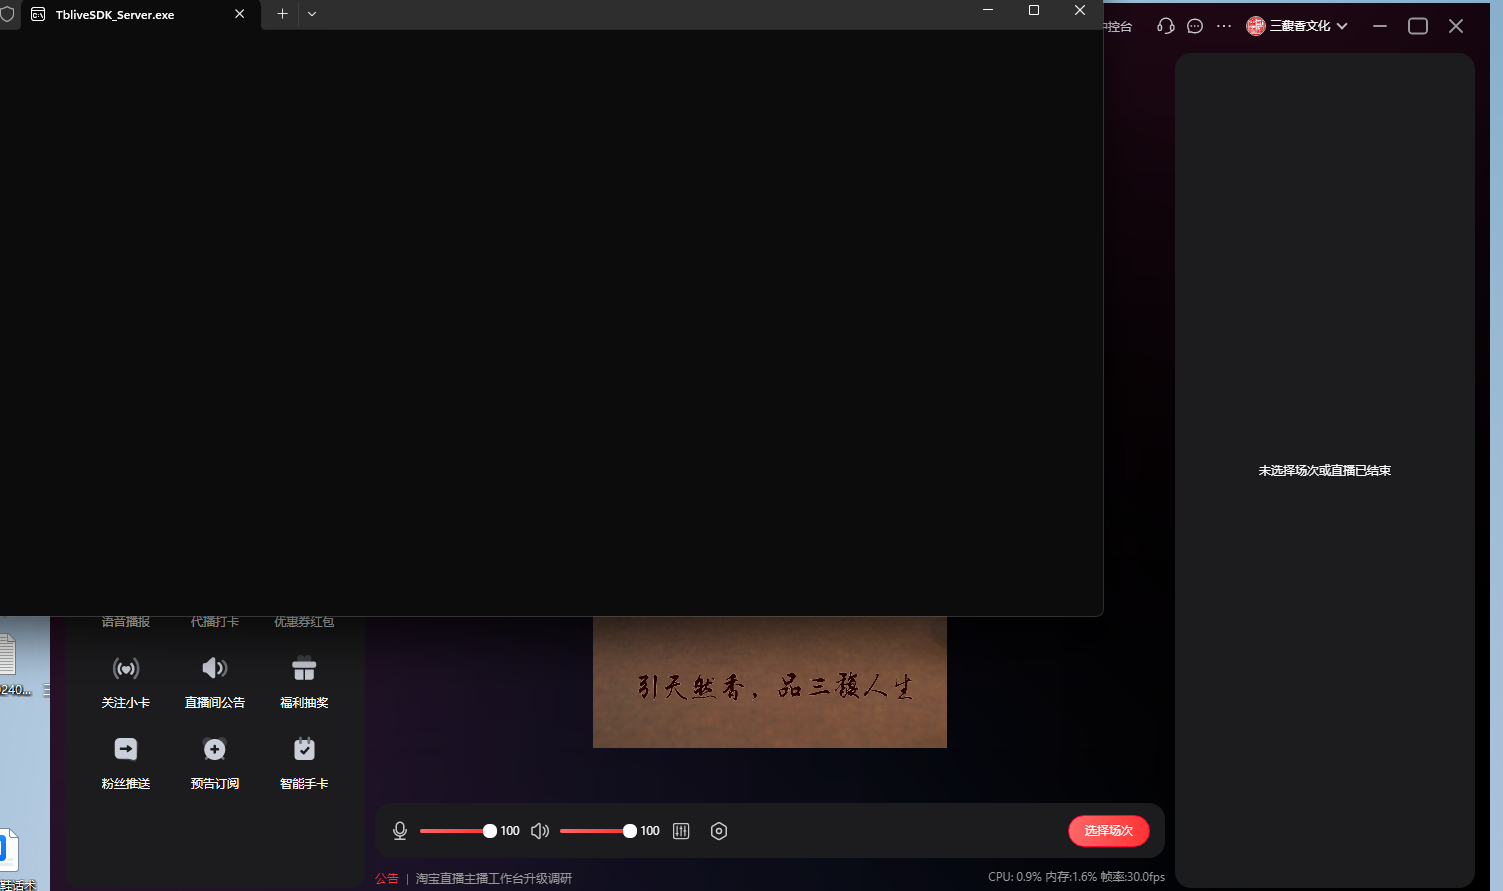1503x891 pixels.
Task: Open the 关注小卡 follow card tool
Action: (x=125, y=681)
